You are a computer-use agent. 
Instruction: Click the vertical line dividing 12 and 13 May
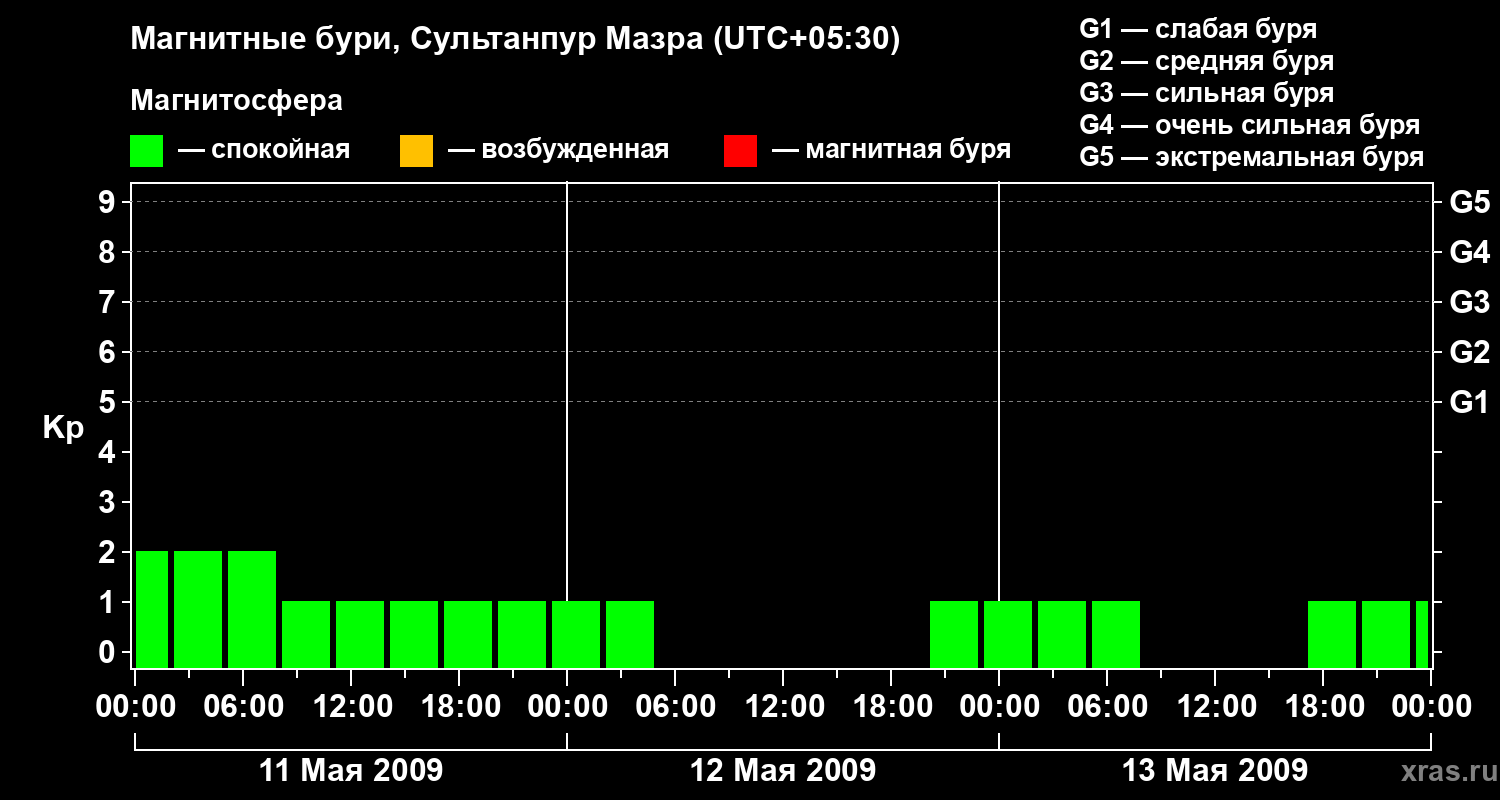click(x=999, y=400)
